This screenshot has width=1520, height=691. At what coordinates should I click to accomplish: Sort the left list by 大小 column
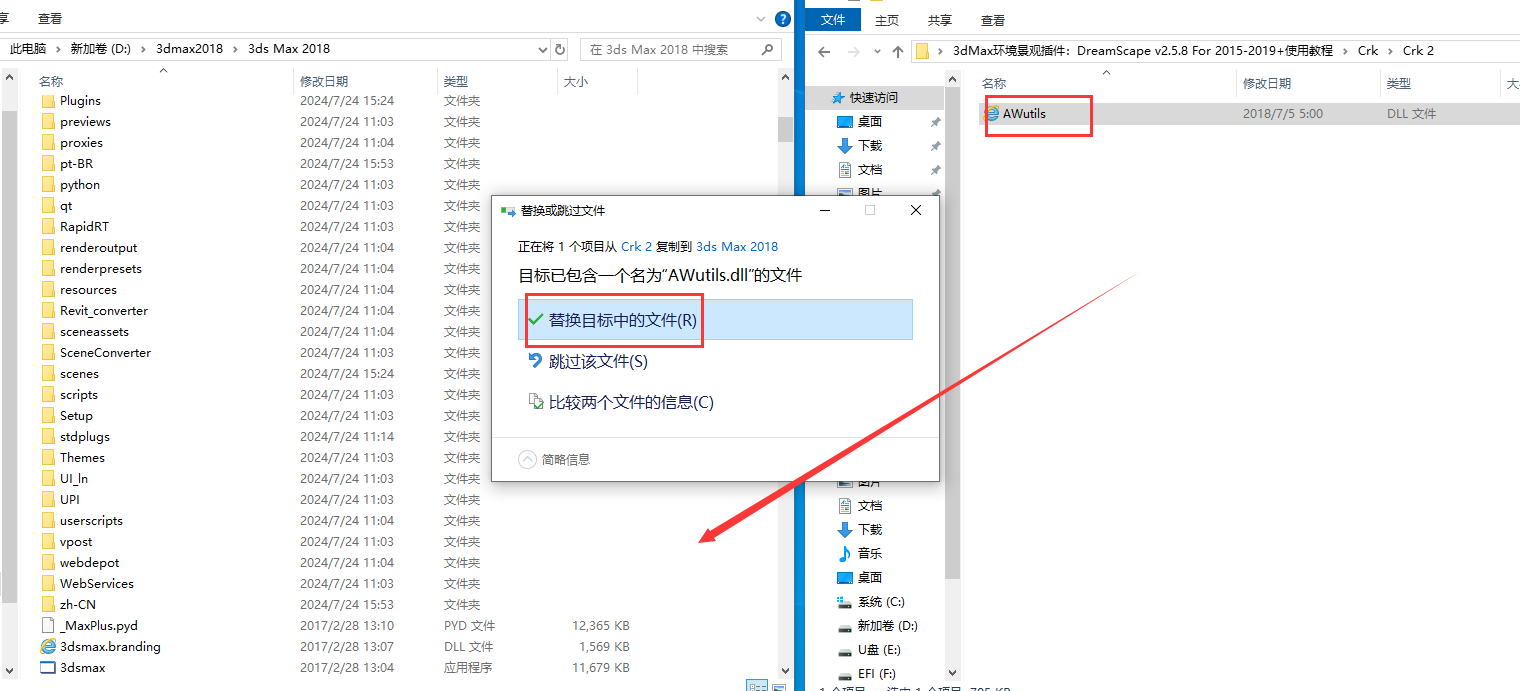576,81
